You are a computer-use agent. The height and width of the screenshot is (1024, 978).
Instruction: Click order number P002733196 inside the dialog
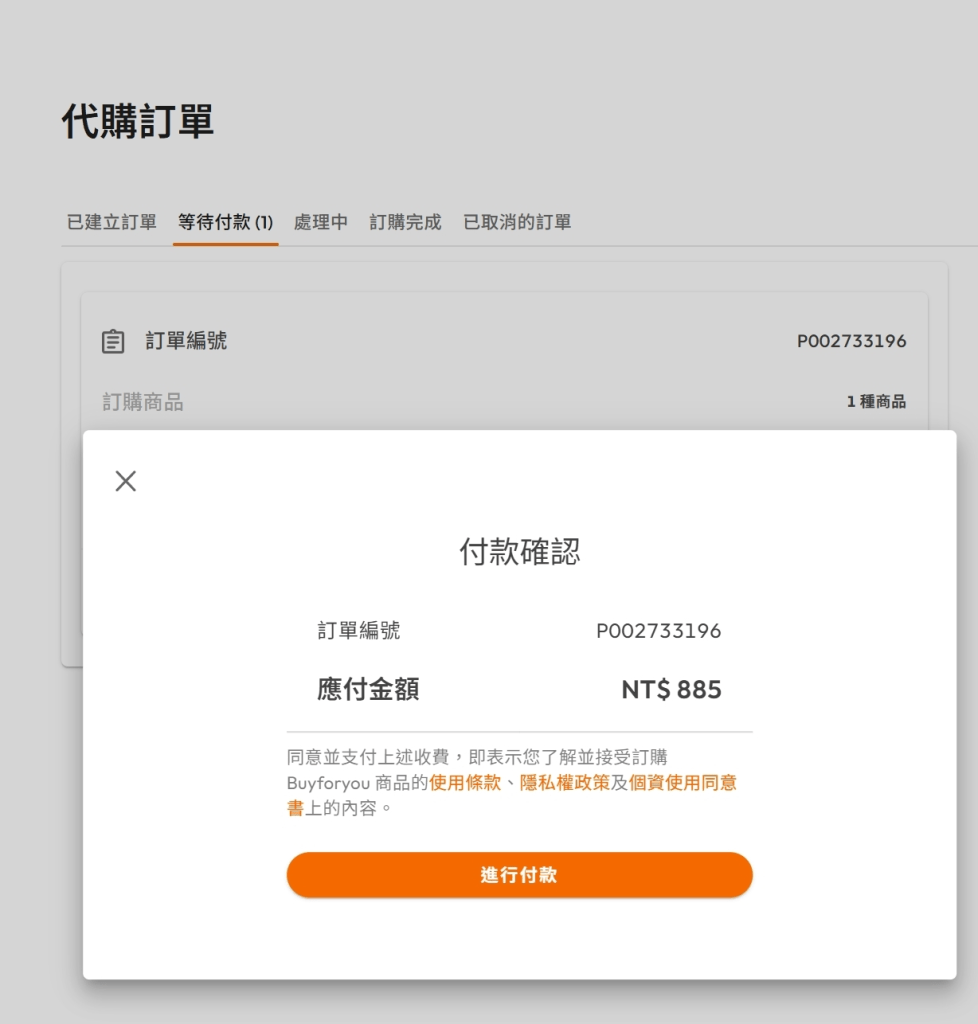coord(658,631)
